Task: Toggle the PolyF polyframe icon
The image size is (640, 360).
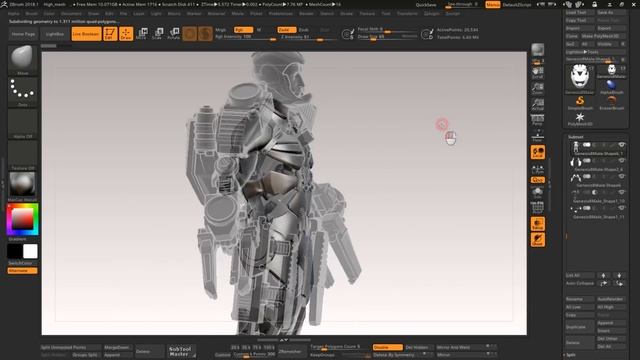Action: pyautogui.click(x=538, y=207)
